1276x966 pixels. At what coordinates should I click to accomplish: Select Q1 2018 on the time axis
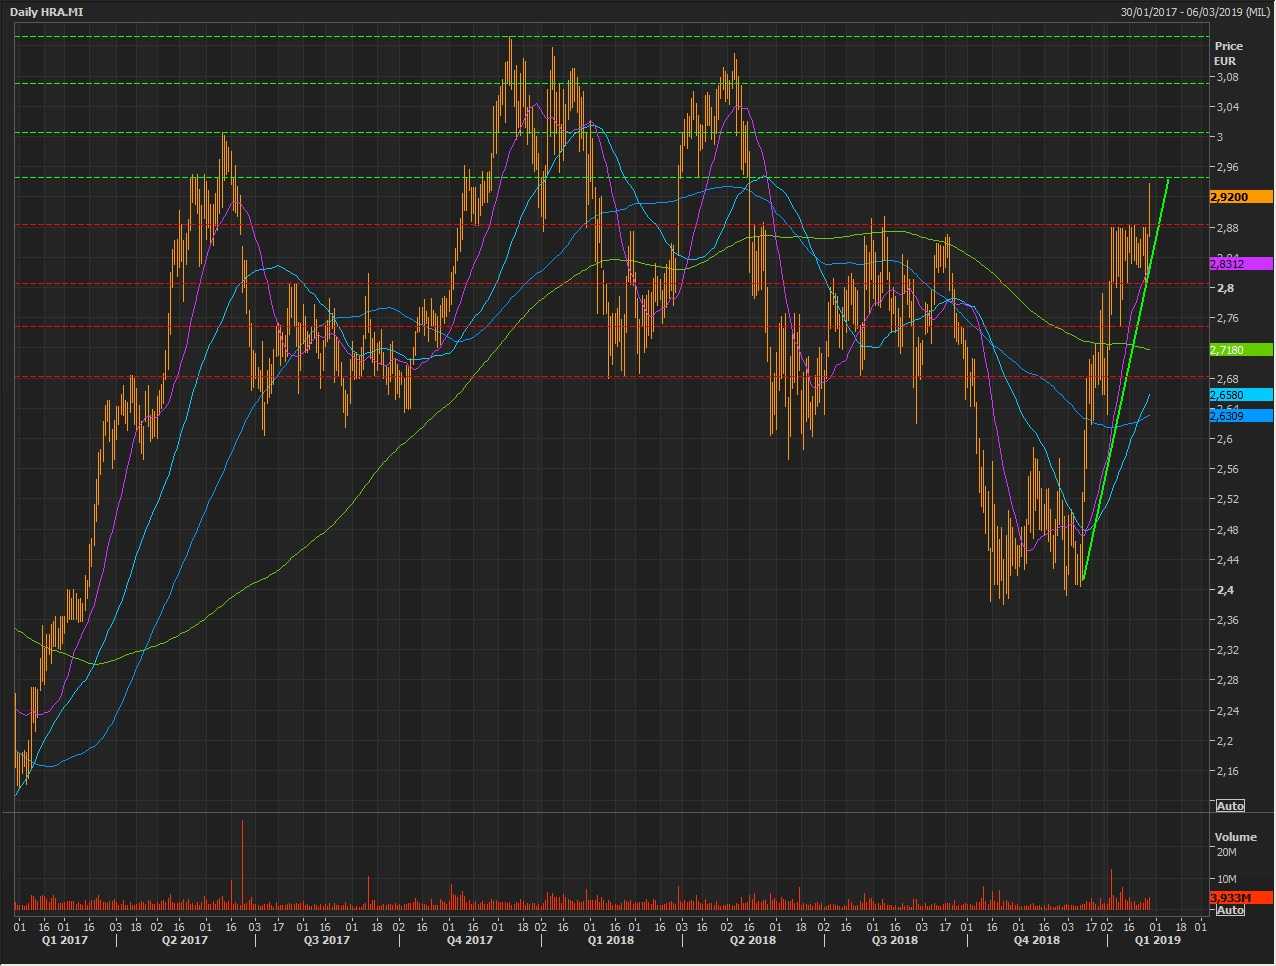(x=610, y=940)
